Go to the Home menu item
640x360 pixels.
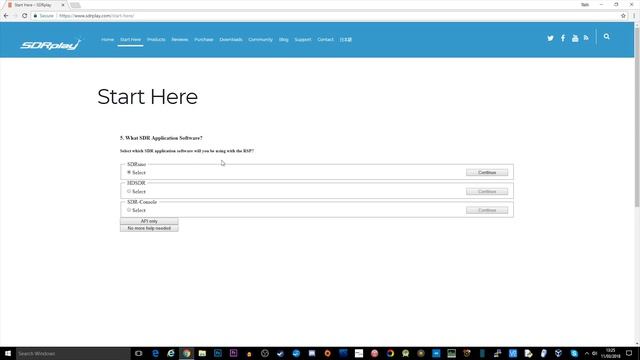107,40
